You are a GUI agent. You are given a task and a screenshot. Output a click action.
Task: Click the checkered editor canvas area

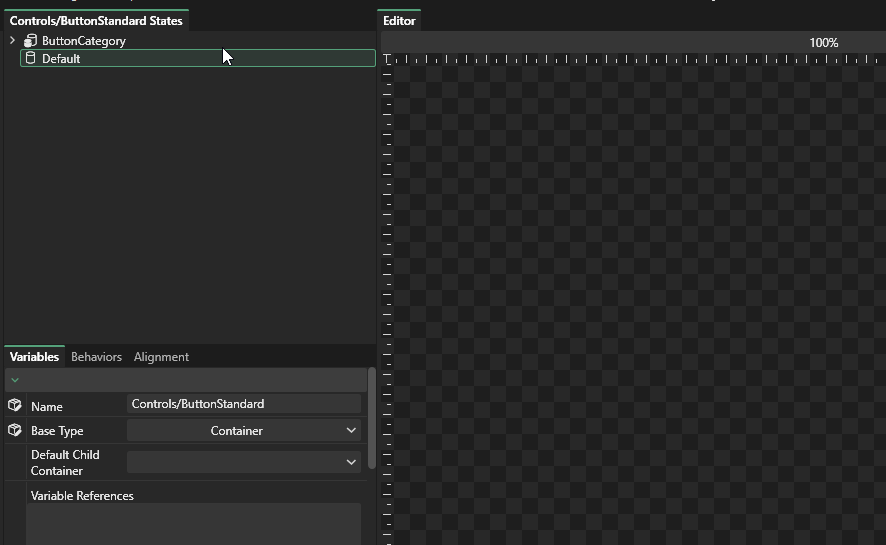click(x=640, y=300)
